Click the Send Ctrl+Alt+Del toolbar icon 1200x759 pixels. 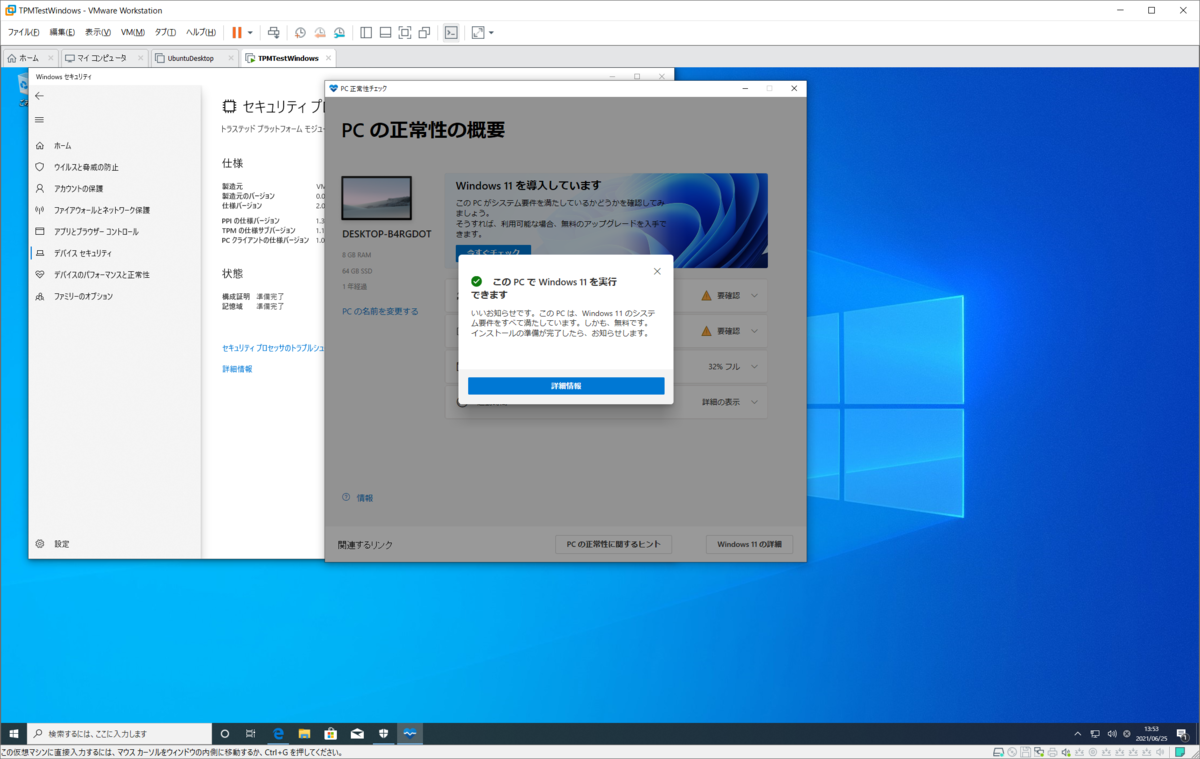point(274,32)
